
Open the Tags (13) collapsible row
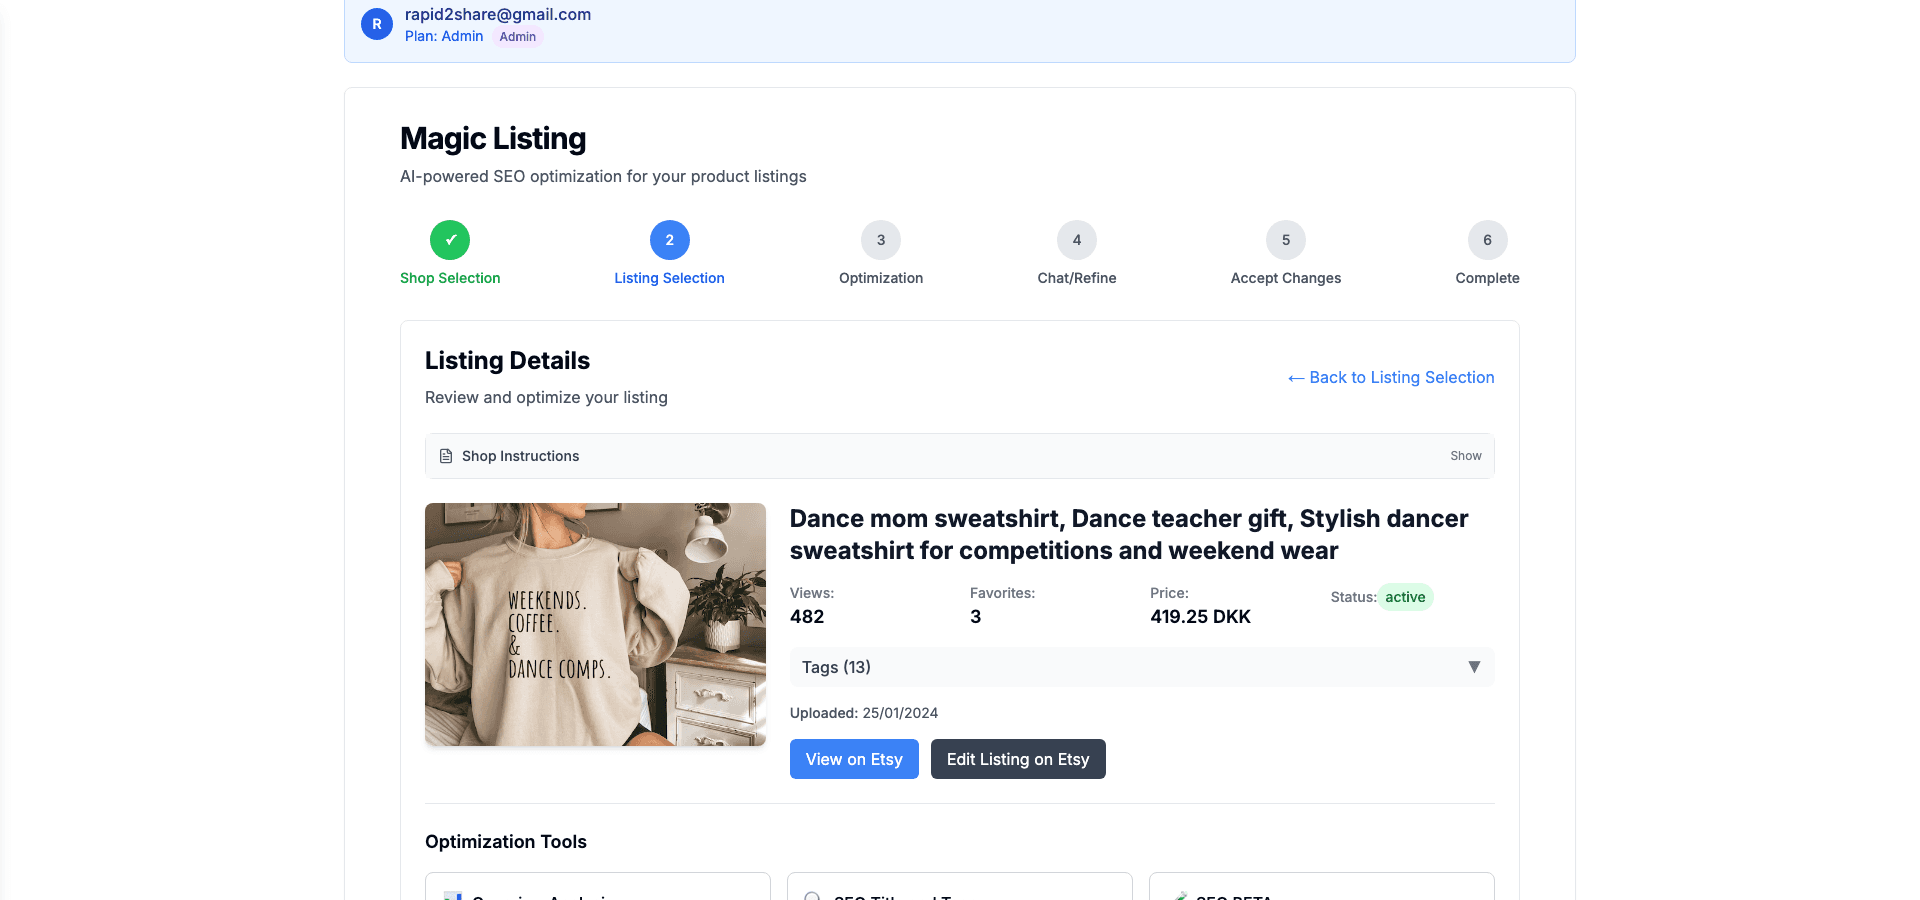[x=1140, y=667]
